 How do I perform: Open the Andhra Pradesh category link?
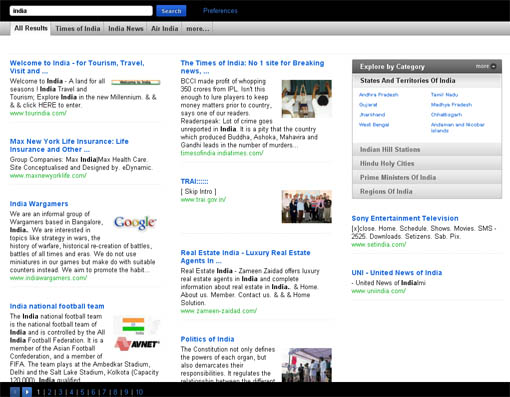click(x=379, y=95)
